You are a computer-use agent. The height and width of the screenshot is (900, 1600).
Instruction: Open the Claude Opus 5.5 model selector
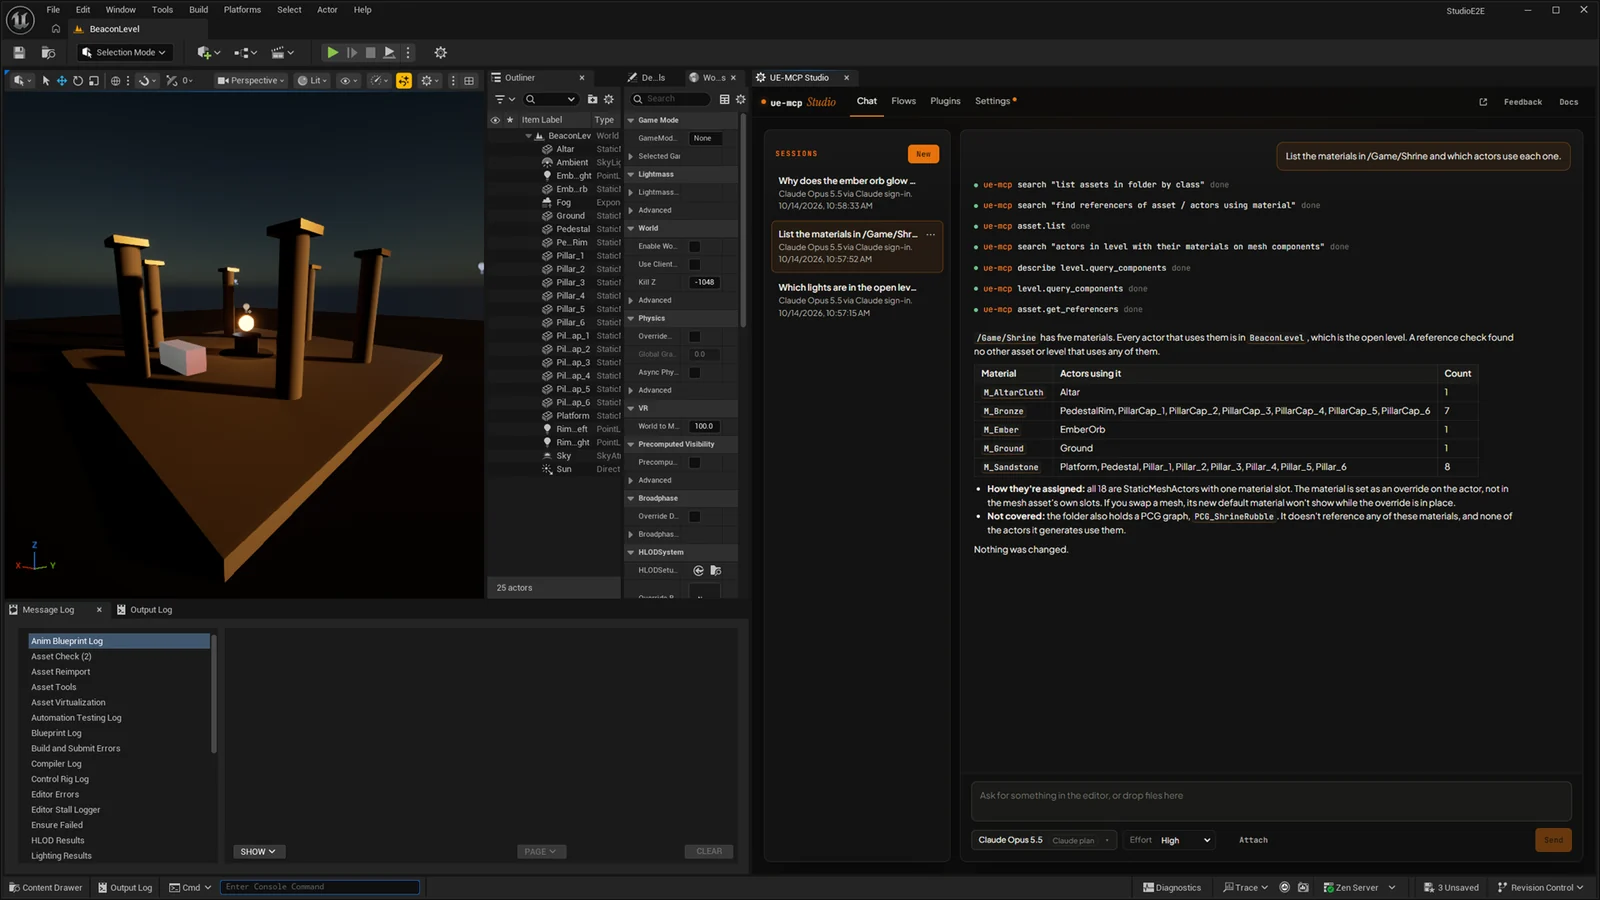coord(1045,840)
